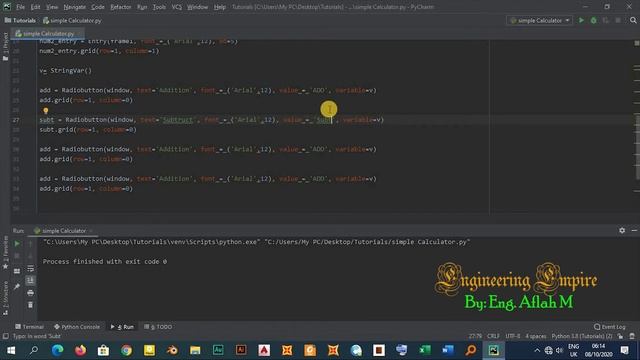Show intention actions via the yellow lightbulb
640x360 pixels.
[46, 111]
